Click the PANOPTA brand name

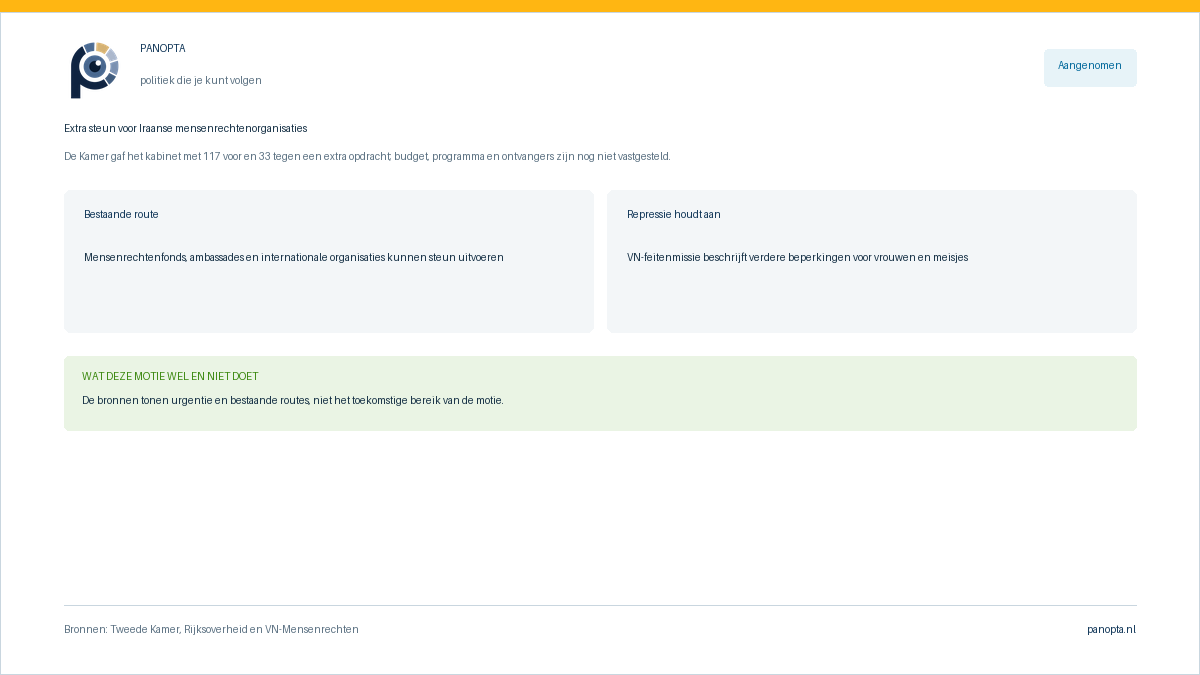163,48
